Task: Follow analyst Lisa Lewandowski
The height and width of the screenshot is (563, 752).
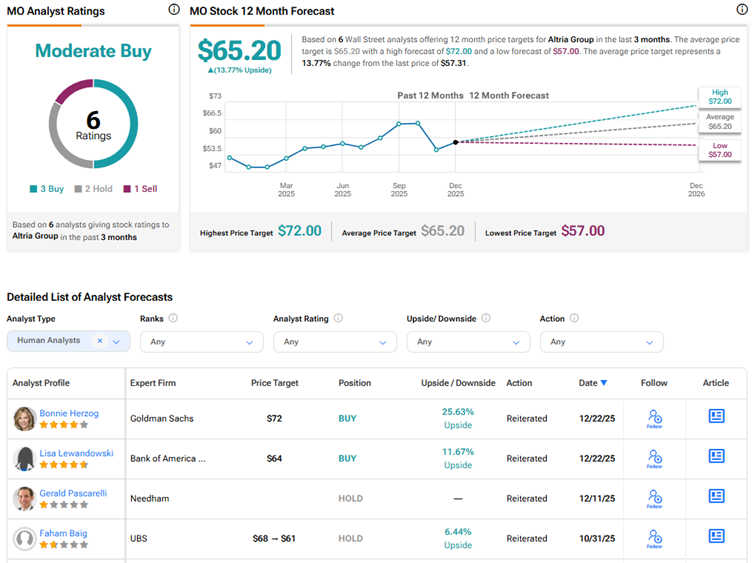Action: [654, 458]
